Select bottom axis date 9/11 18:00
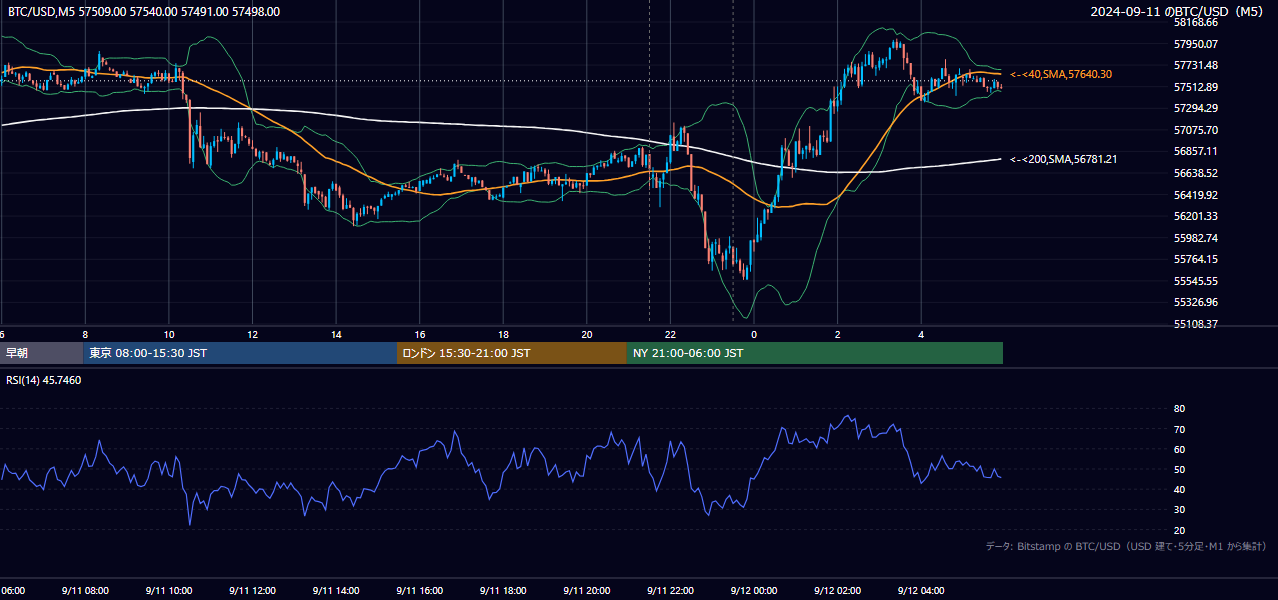This screenshot has height=600, width=1278. (x=503, y=591)
